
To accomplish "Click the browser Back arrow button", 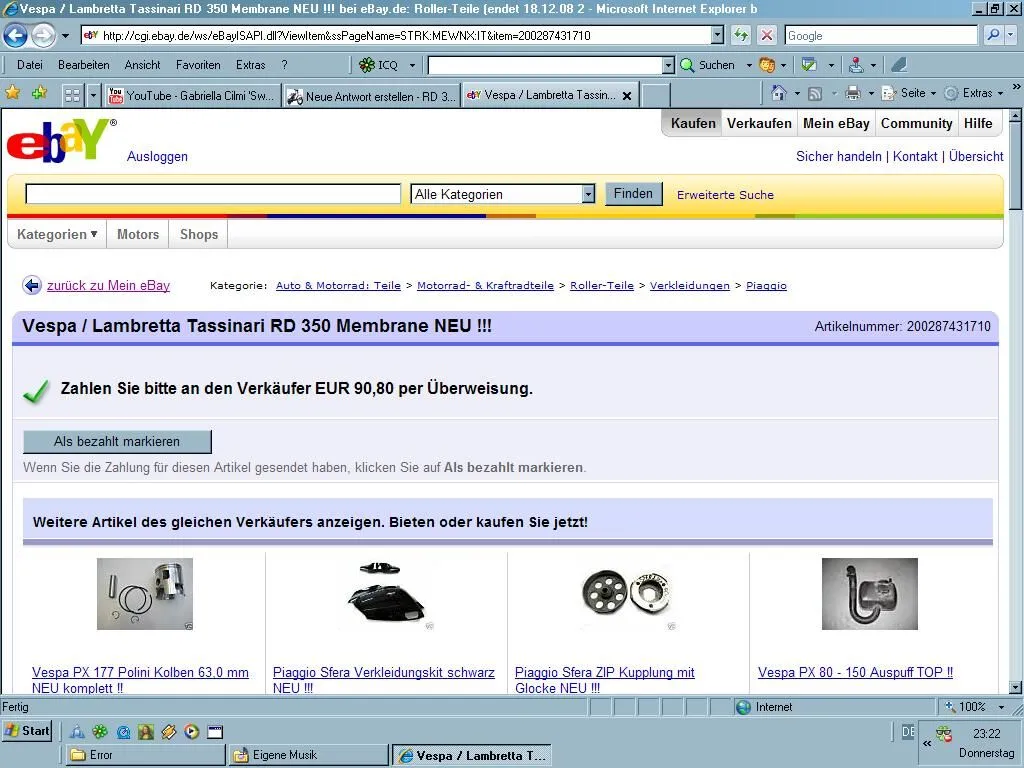I will click(15, 36).
